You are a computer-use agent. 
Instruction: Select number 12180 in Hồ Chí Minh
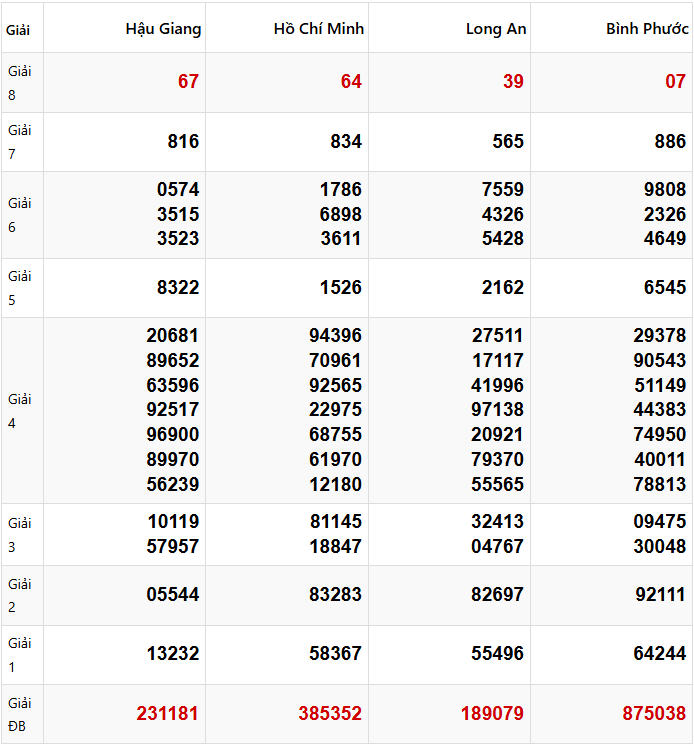point(335,484)
